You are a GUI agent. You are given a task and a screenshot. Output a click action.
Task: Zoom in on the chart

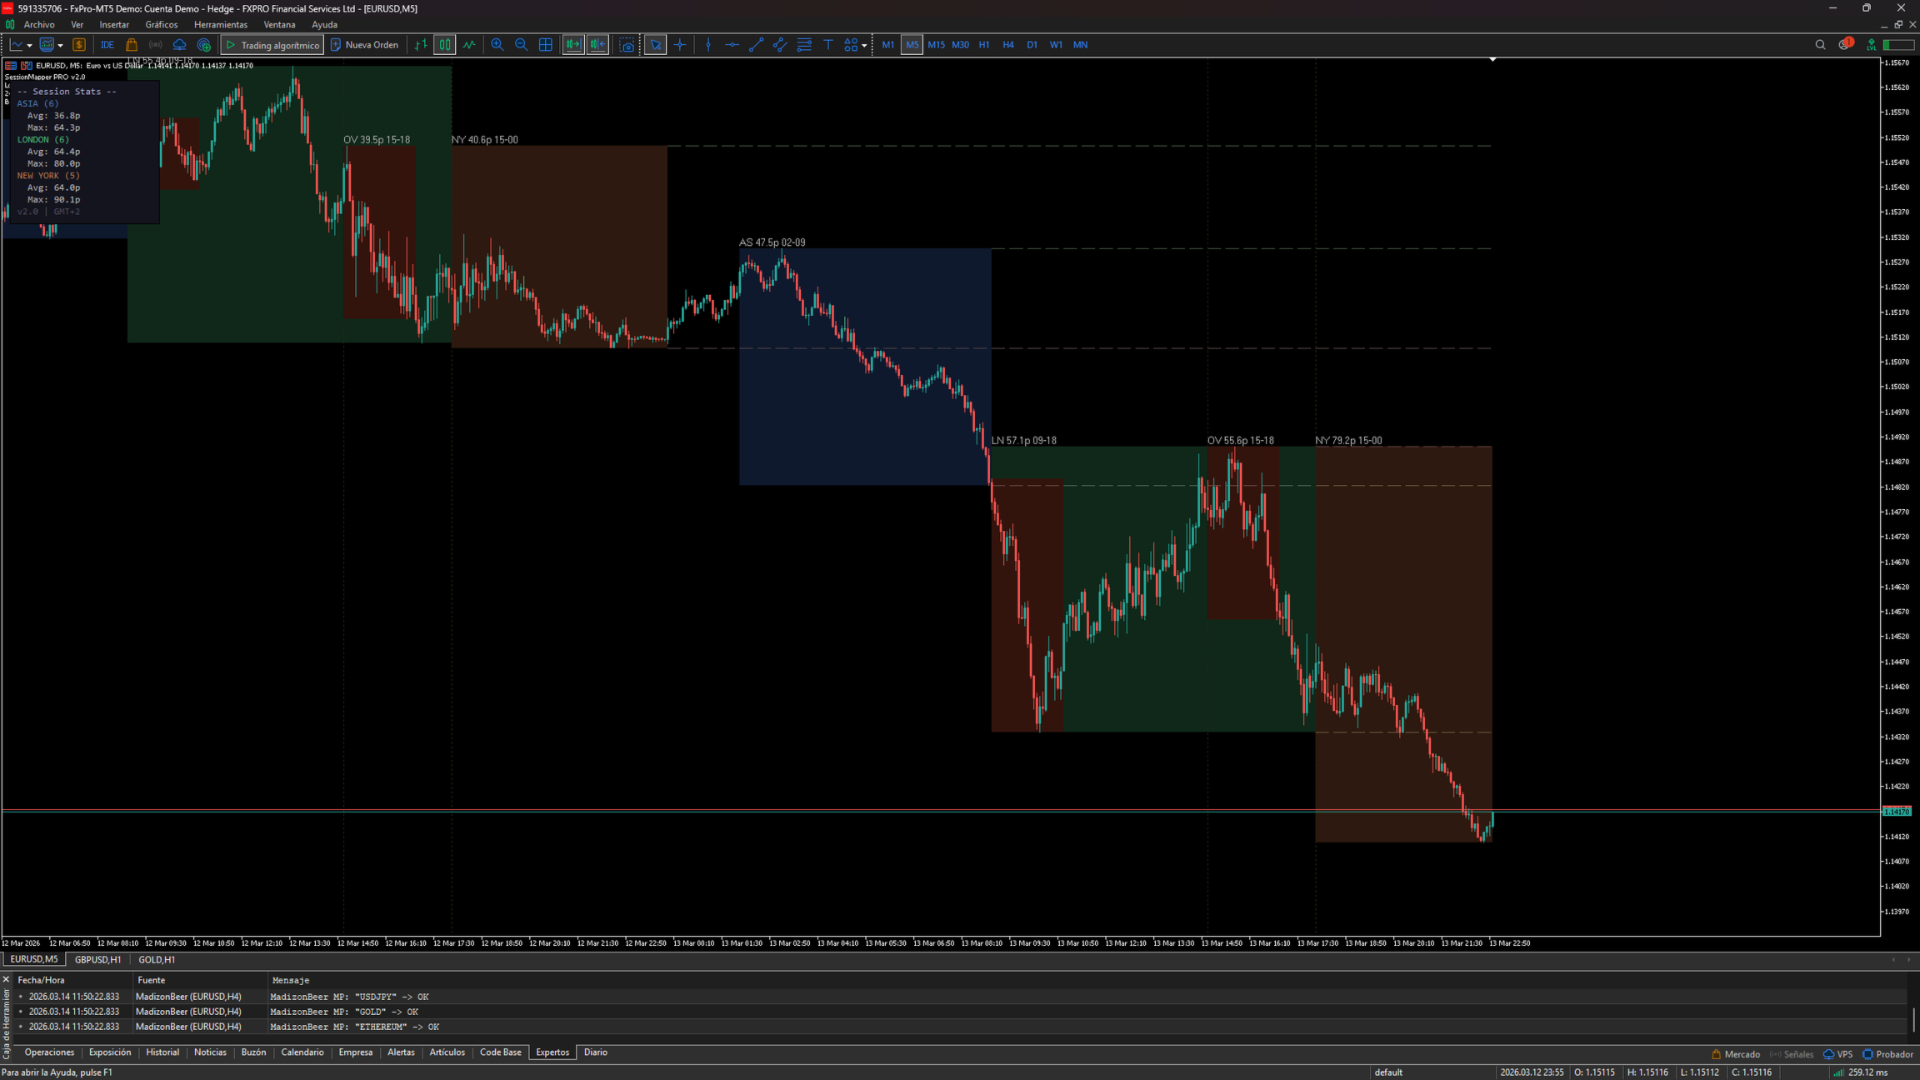tap(497, 45)
